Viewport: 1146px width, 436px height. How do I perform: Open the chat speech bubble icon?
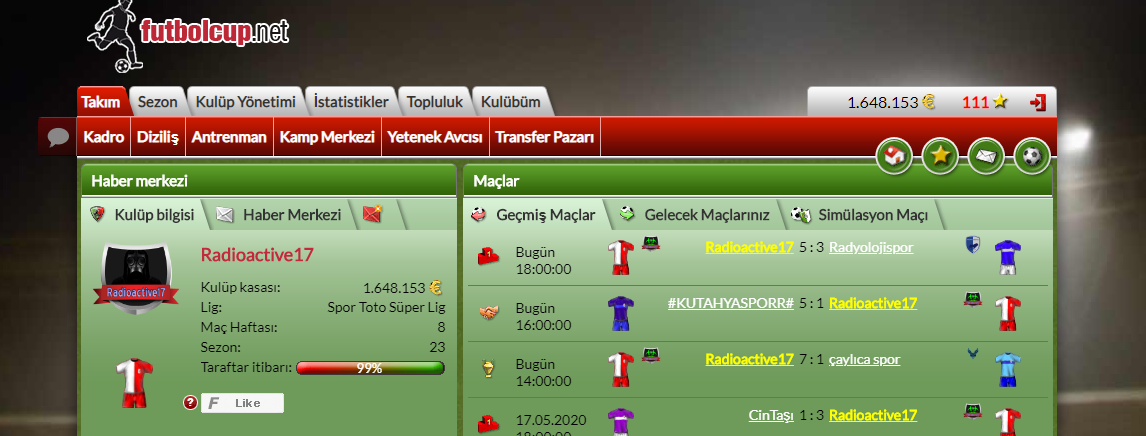58,137
